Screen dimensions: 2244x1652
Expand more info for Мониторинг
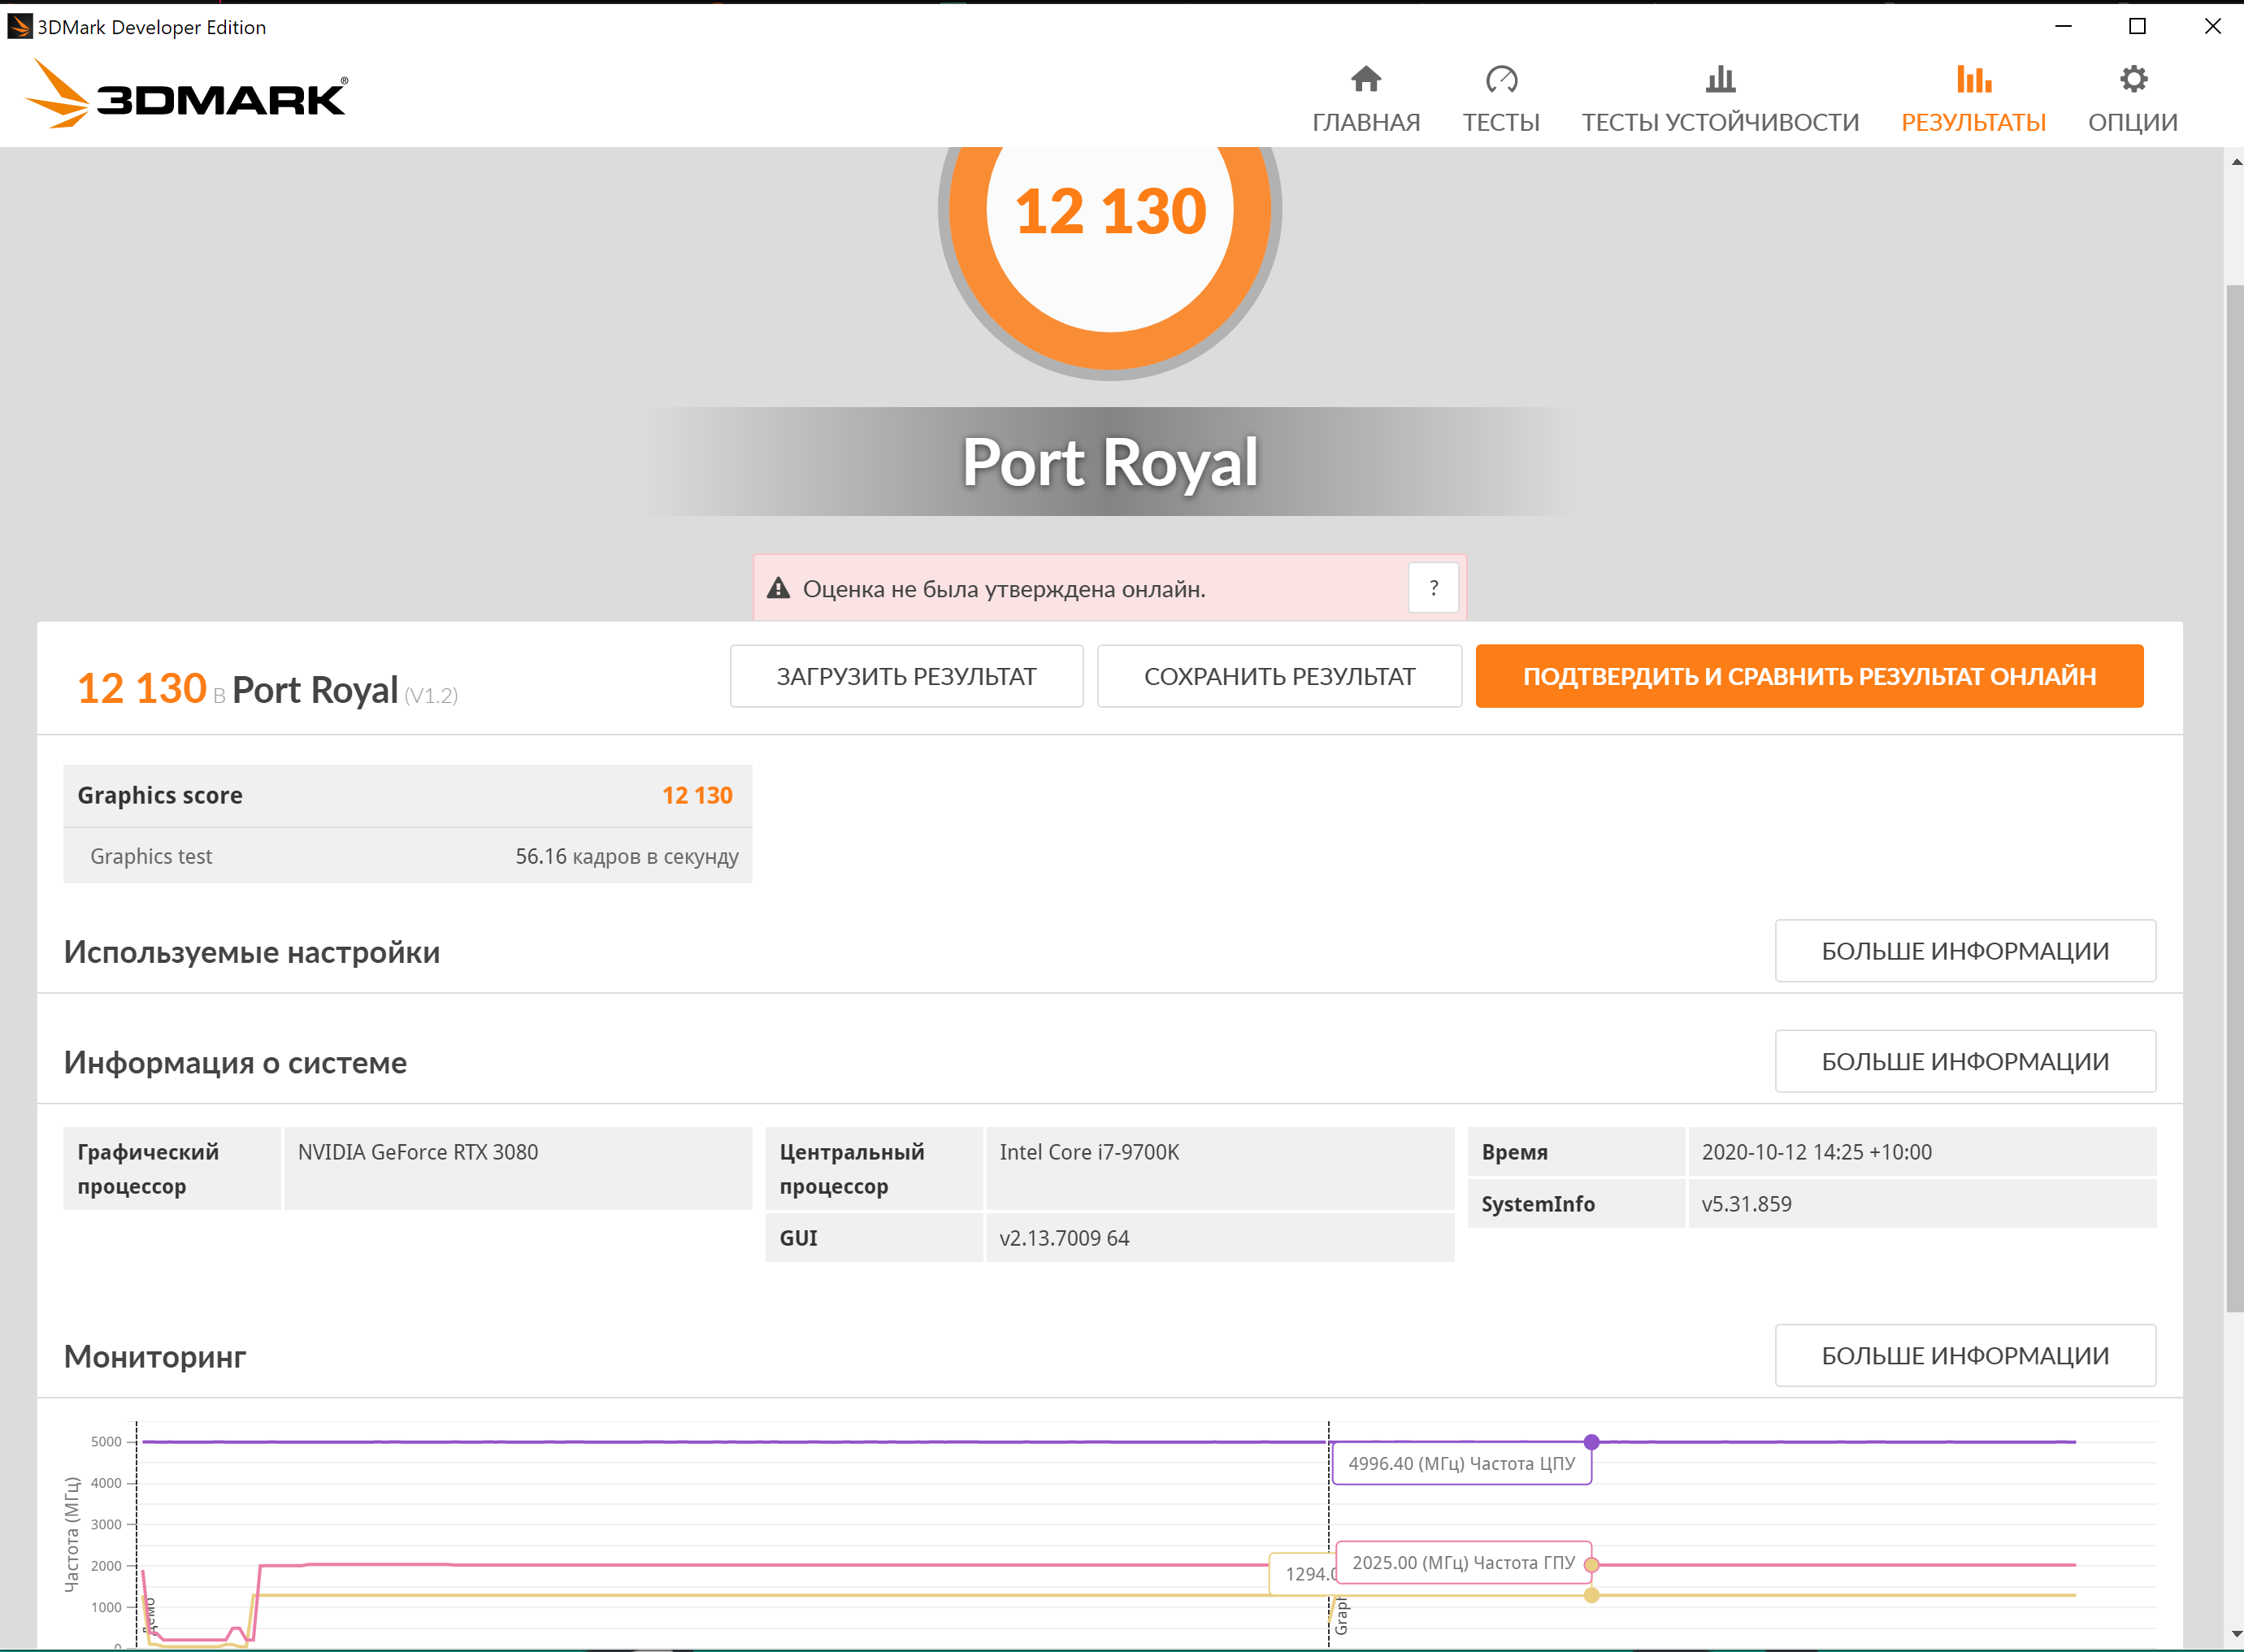1964,1356
